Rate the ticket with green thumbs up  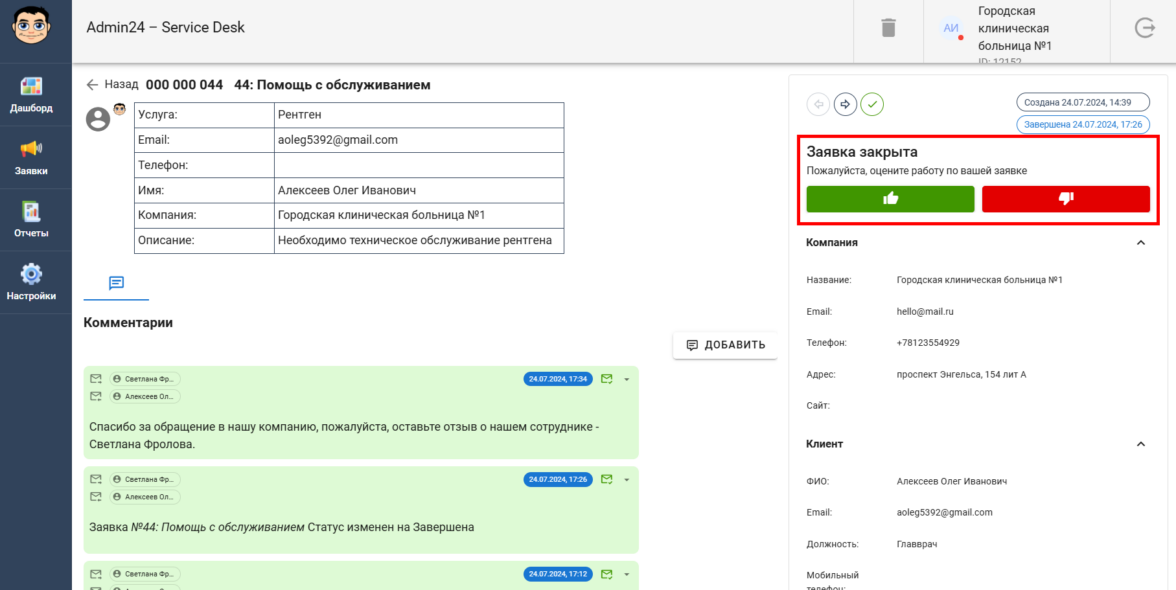click(890, 199)
